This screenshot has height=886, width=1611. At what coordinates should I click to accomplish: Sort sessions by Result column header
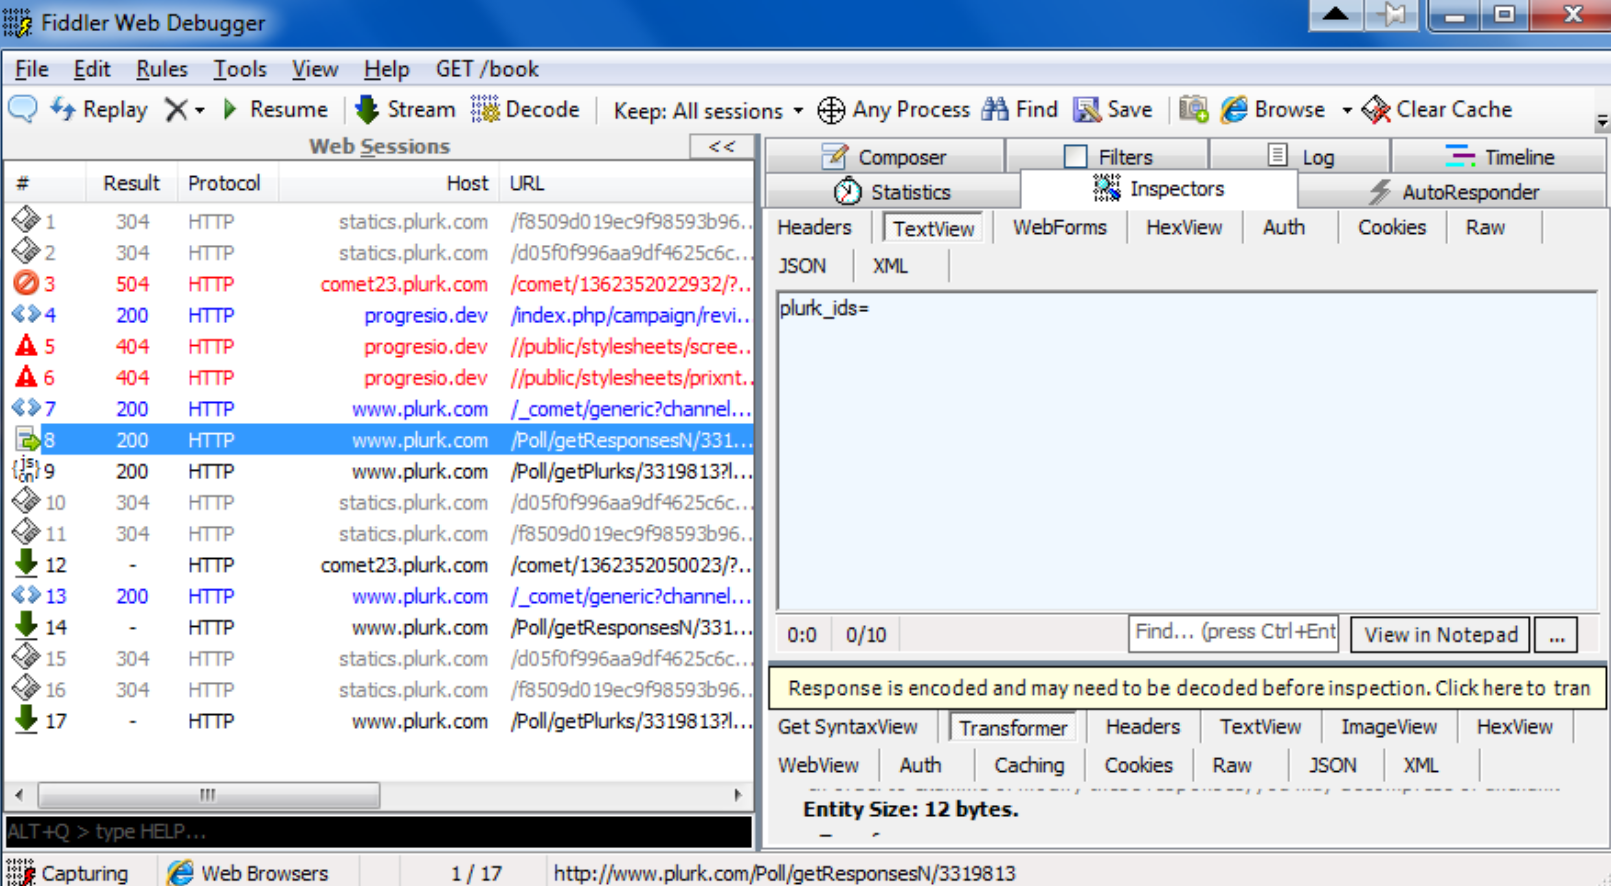(x=131, y=183)
